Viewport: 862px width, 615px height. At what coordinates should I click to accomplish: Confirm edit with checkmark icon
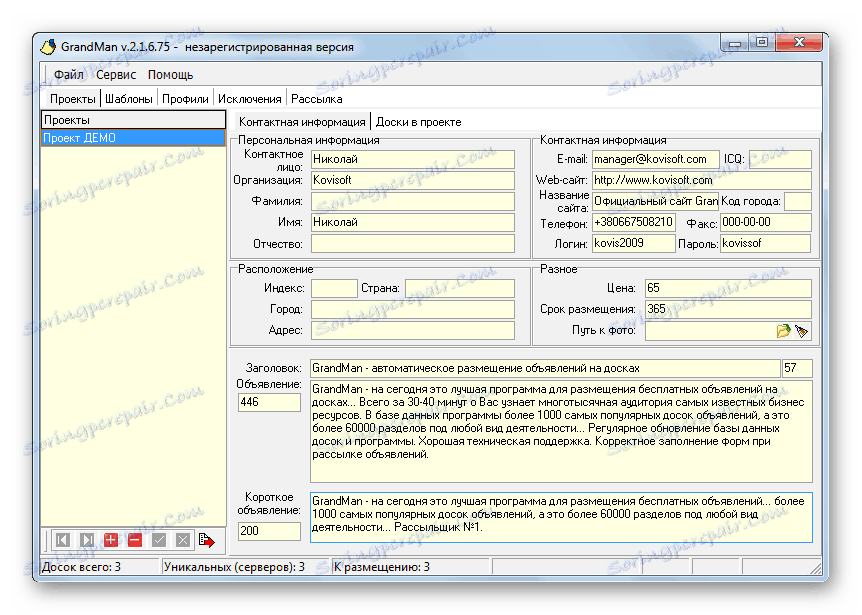159,540
